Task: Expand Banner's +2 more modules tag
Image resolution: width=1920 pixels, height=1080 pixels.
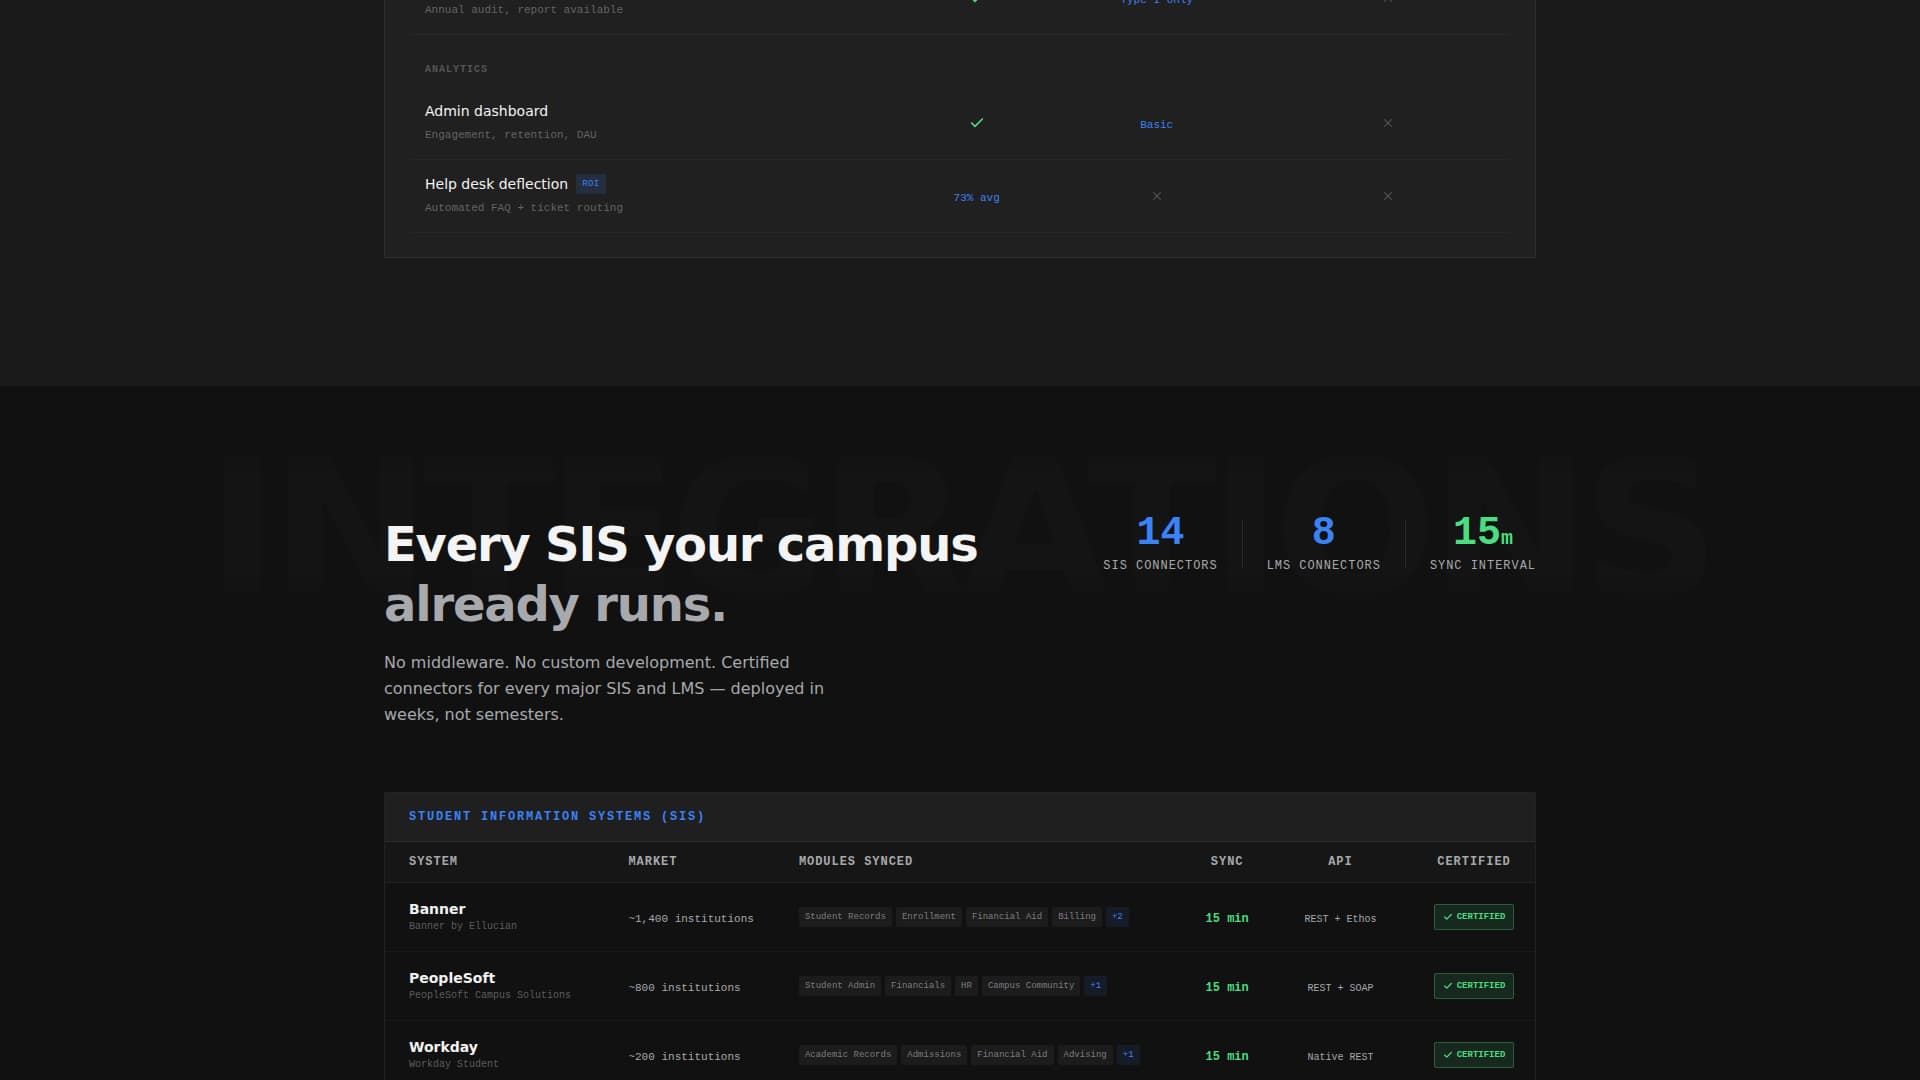Action: pos(1117,917)
